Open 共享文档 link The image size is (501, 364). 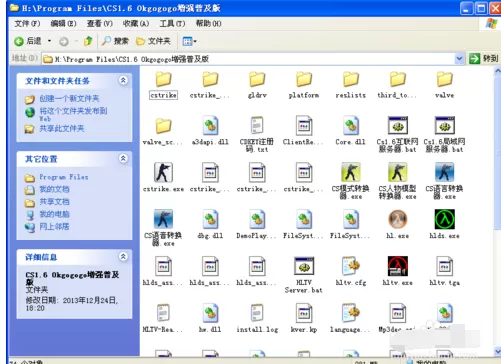click(x=54, y=202)
